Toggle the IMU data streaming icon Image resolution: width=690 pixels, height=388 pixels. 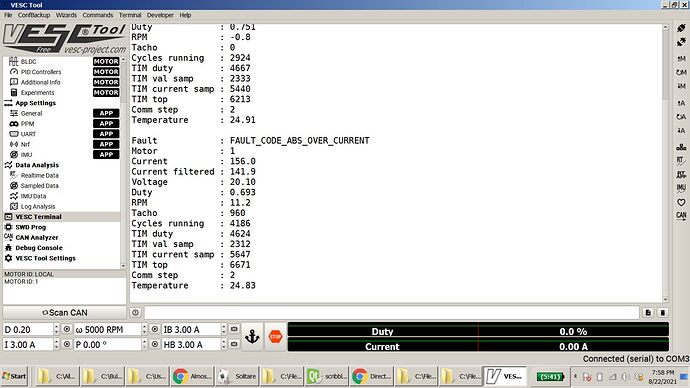tap(681, 188)
